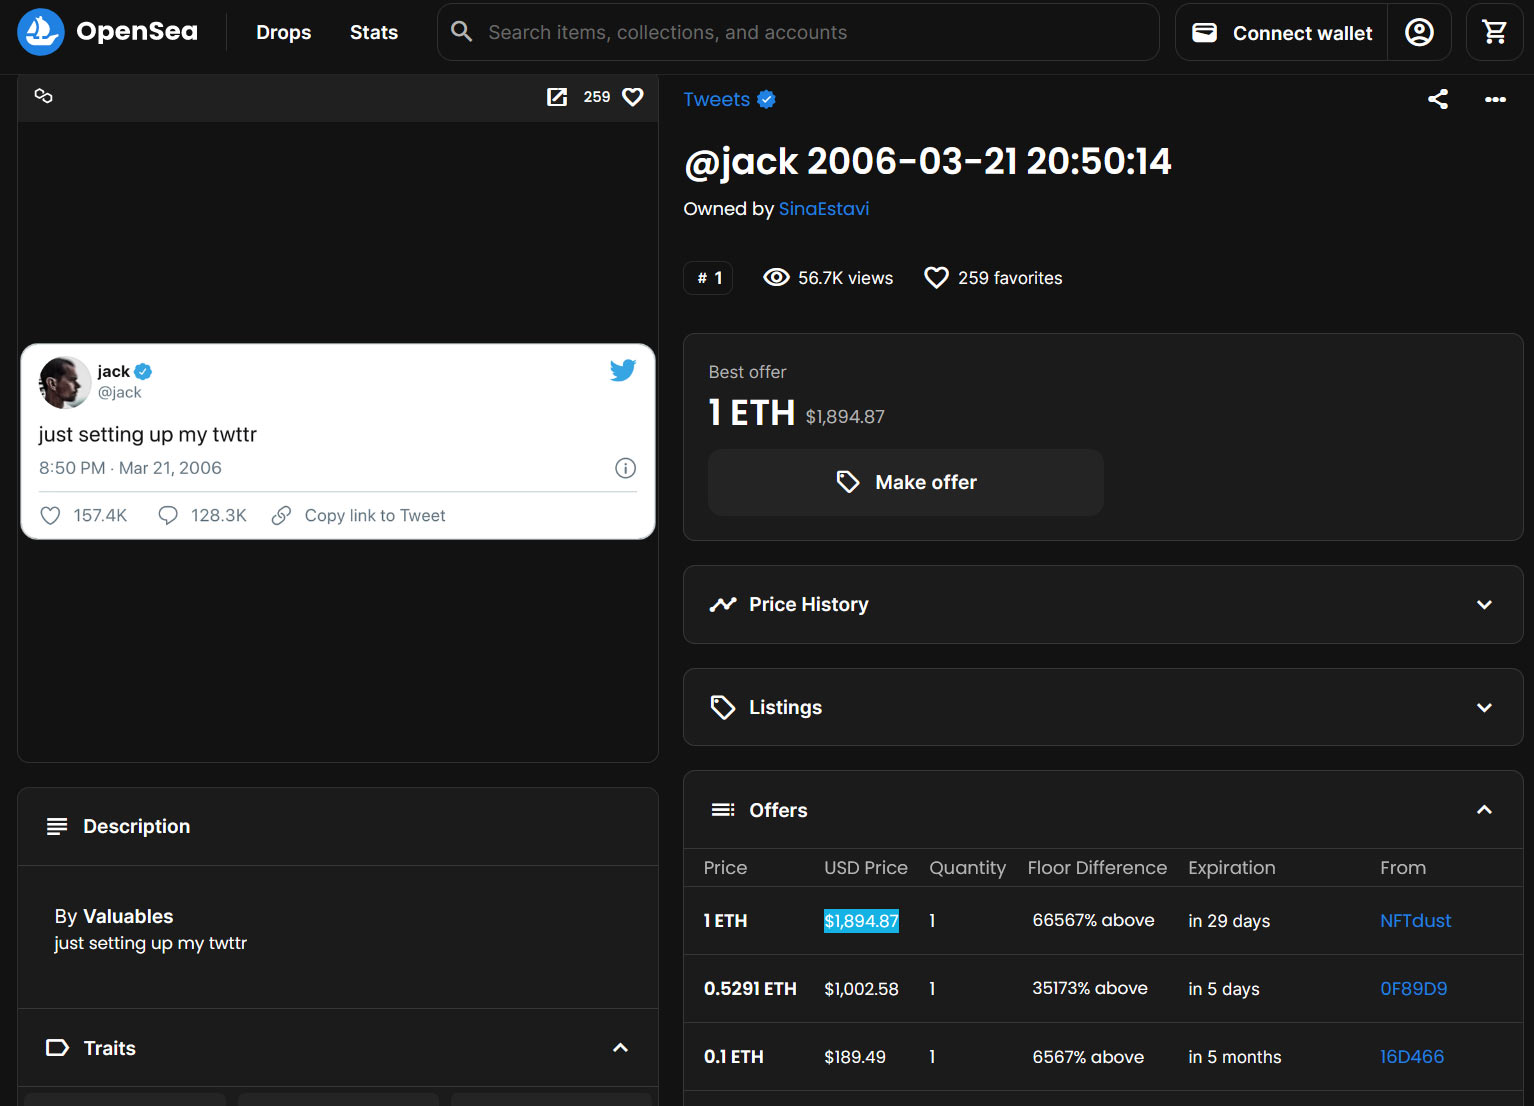Focus the search items input field
The width and height of the screenshot is (1534, 1106).
(798, 32)
